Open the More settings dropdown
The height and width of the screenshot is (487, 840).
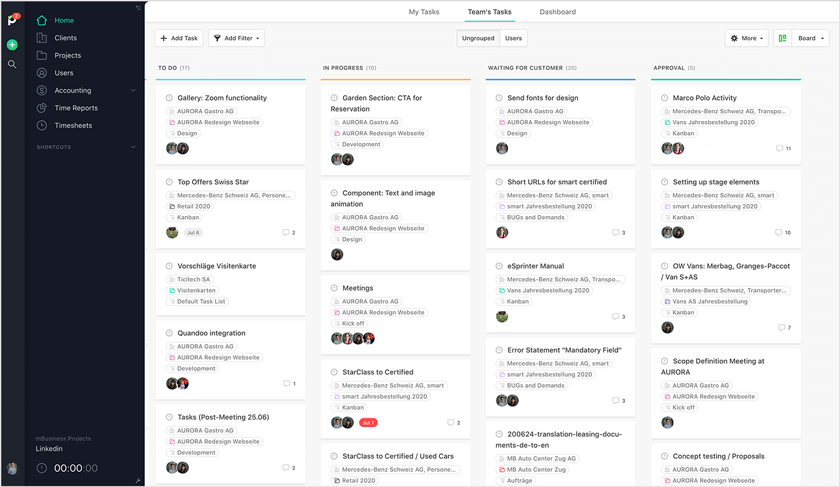[747, 39]
